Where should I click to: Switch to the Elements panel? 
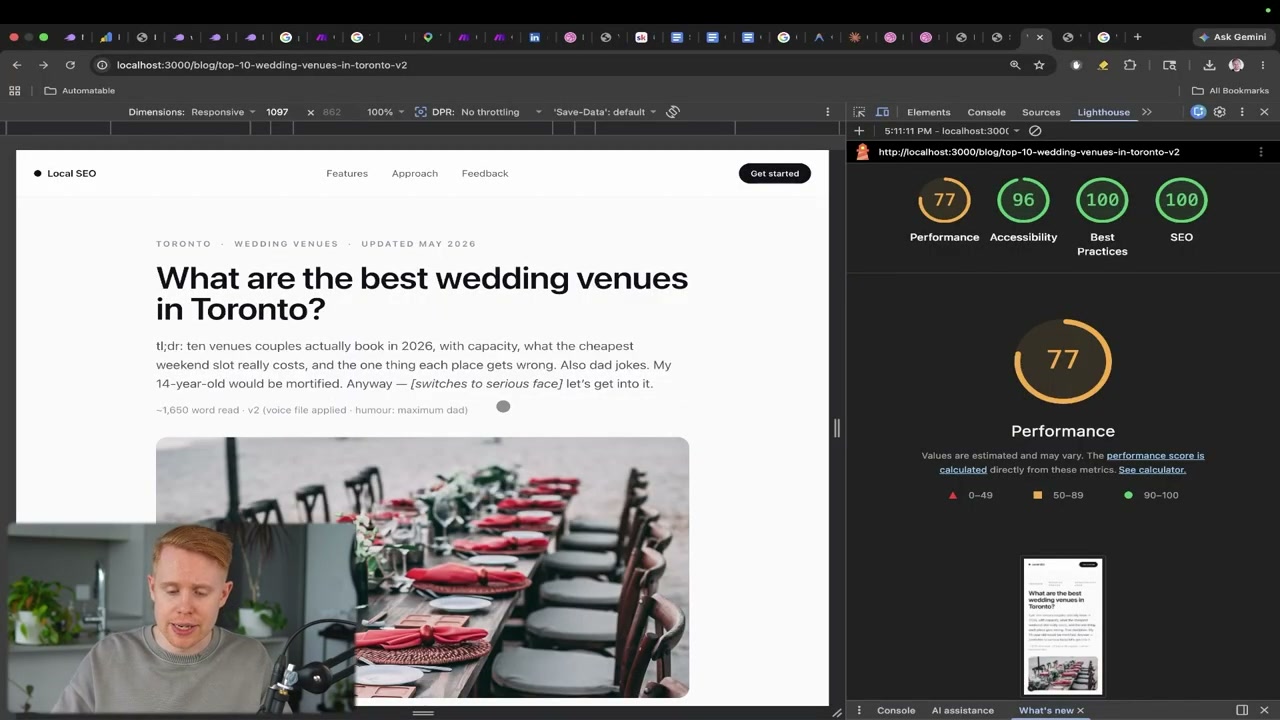coord(929,112)
